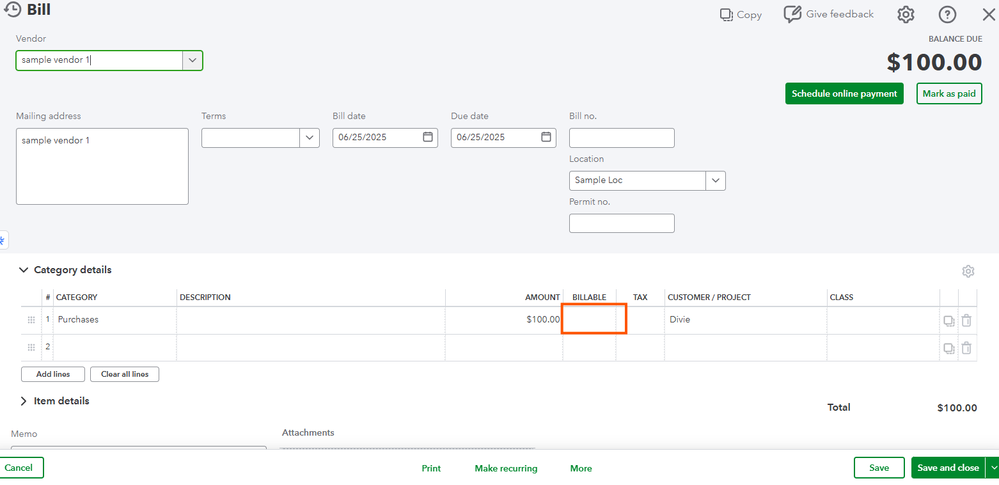Open the Due date calendar picker
The image size is (999, 485).
[546, 137]
